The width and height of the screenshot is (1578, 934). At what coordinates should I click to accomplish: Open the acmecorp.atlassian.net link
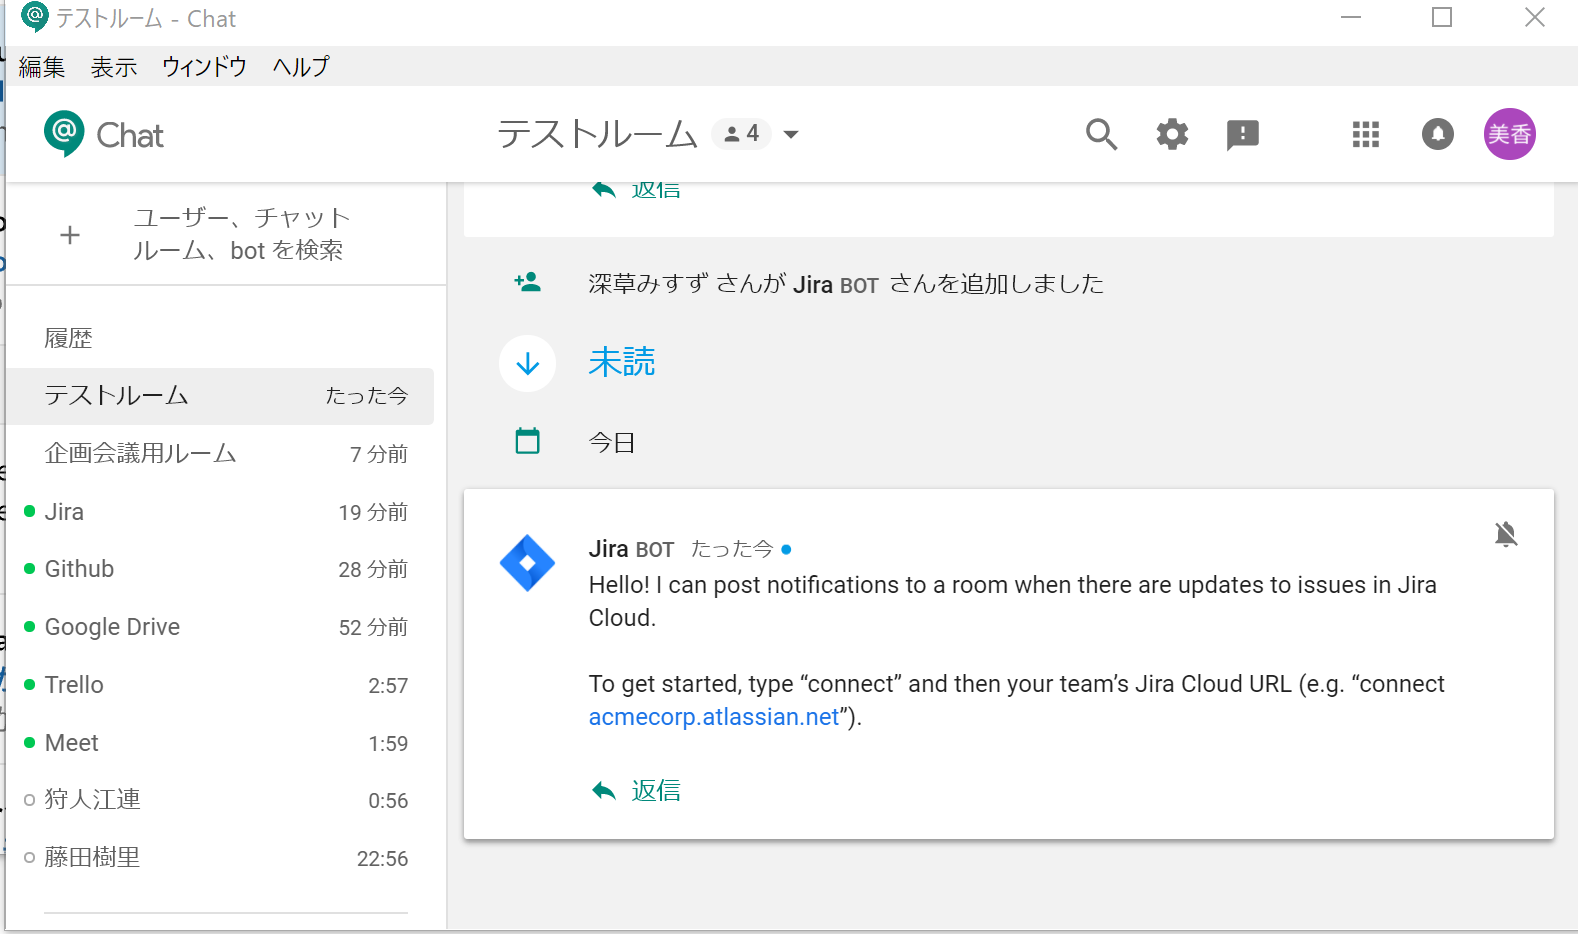[x=713, y=717]
